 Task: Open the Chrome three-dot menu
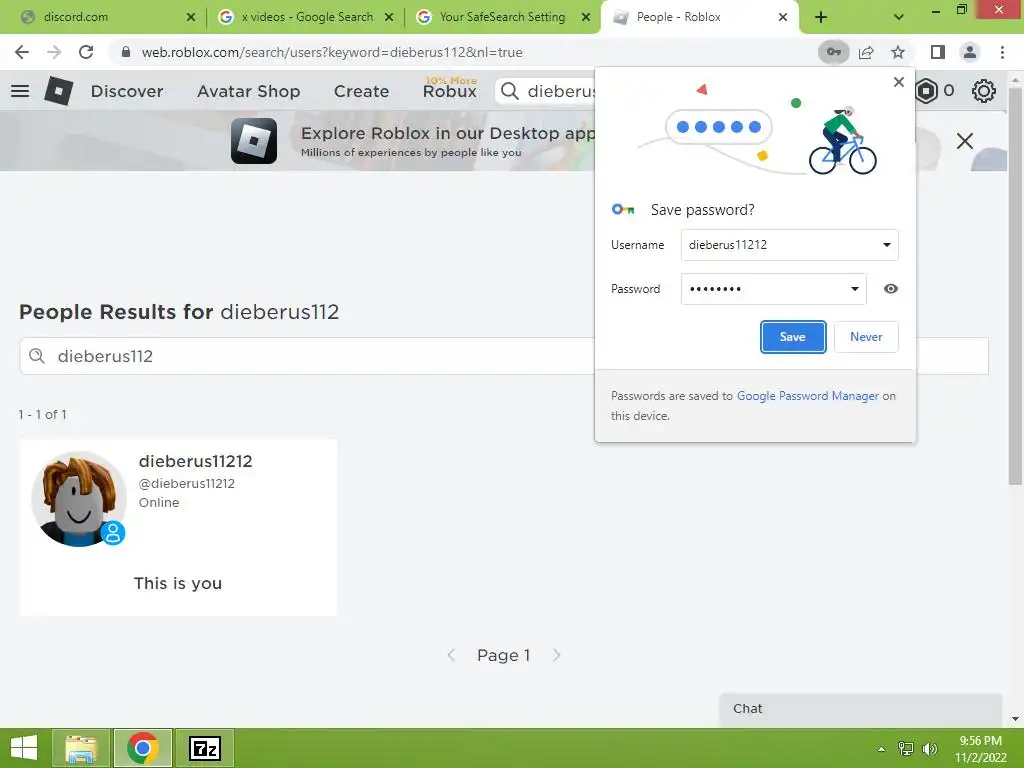(1002, 52)
